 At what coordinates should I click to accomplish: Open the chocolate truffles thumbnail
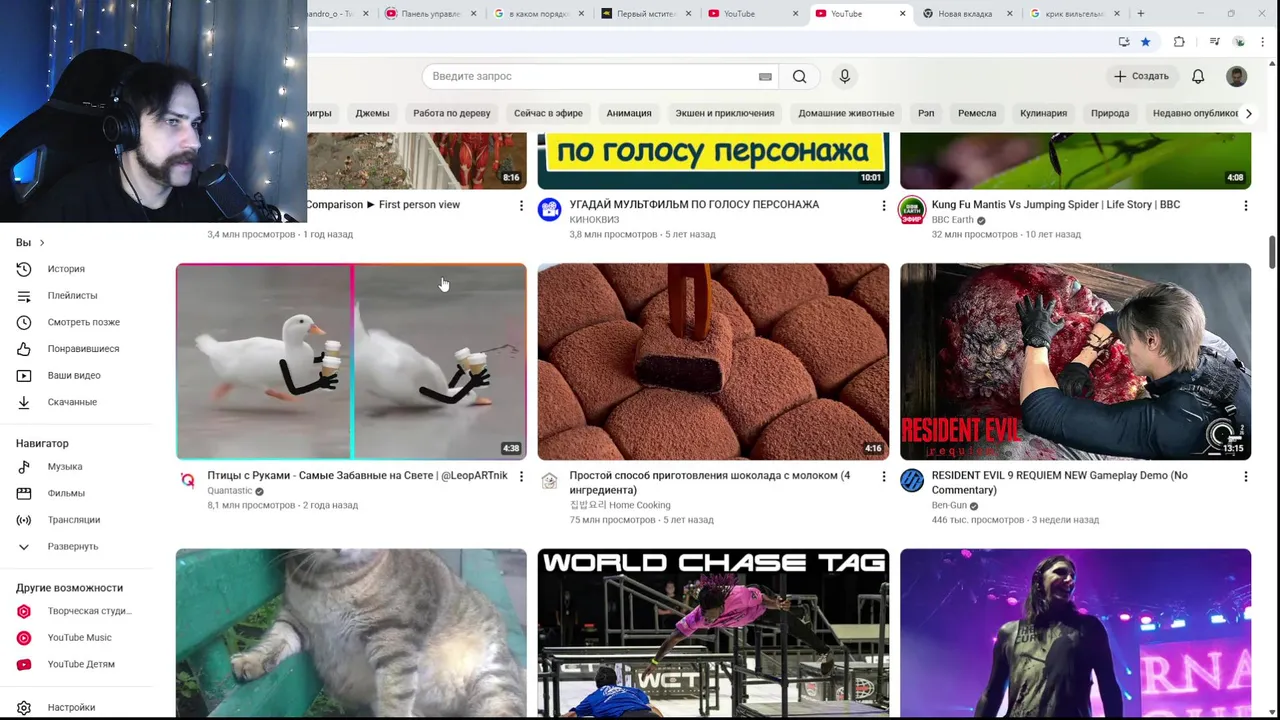point(713,361)
